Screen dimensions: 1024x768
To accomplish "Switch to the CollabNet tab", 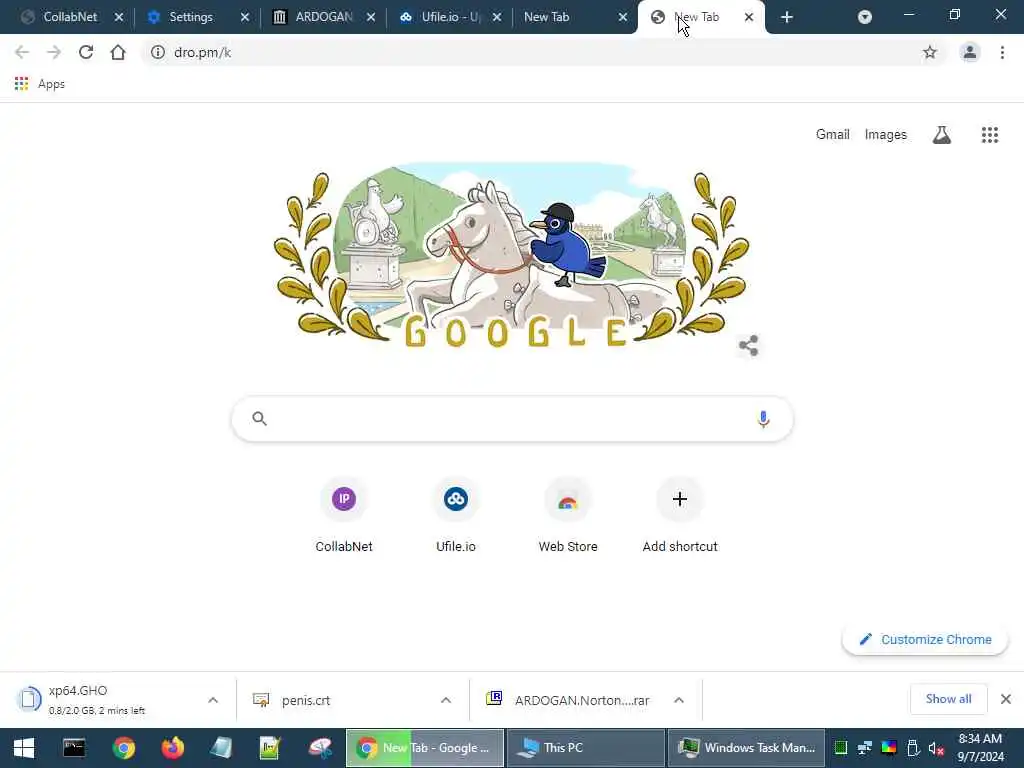I will 69,17.
